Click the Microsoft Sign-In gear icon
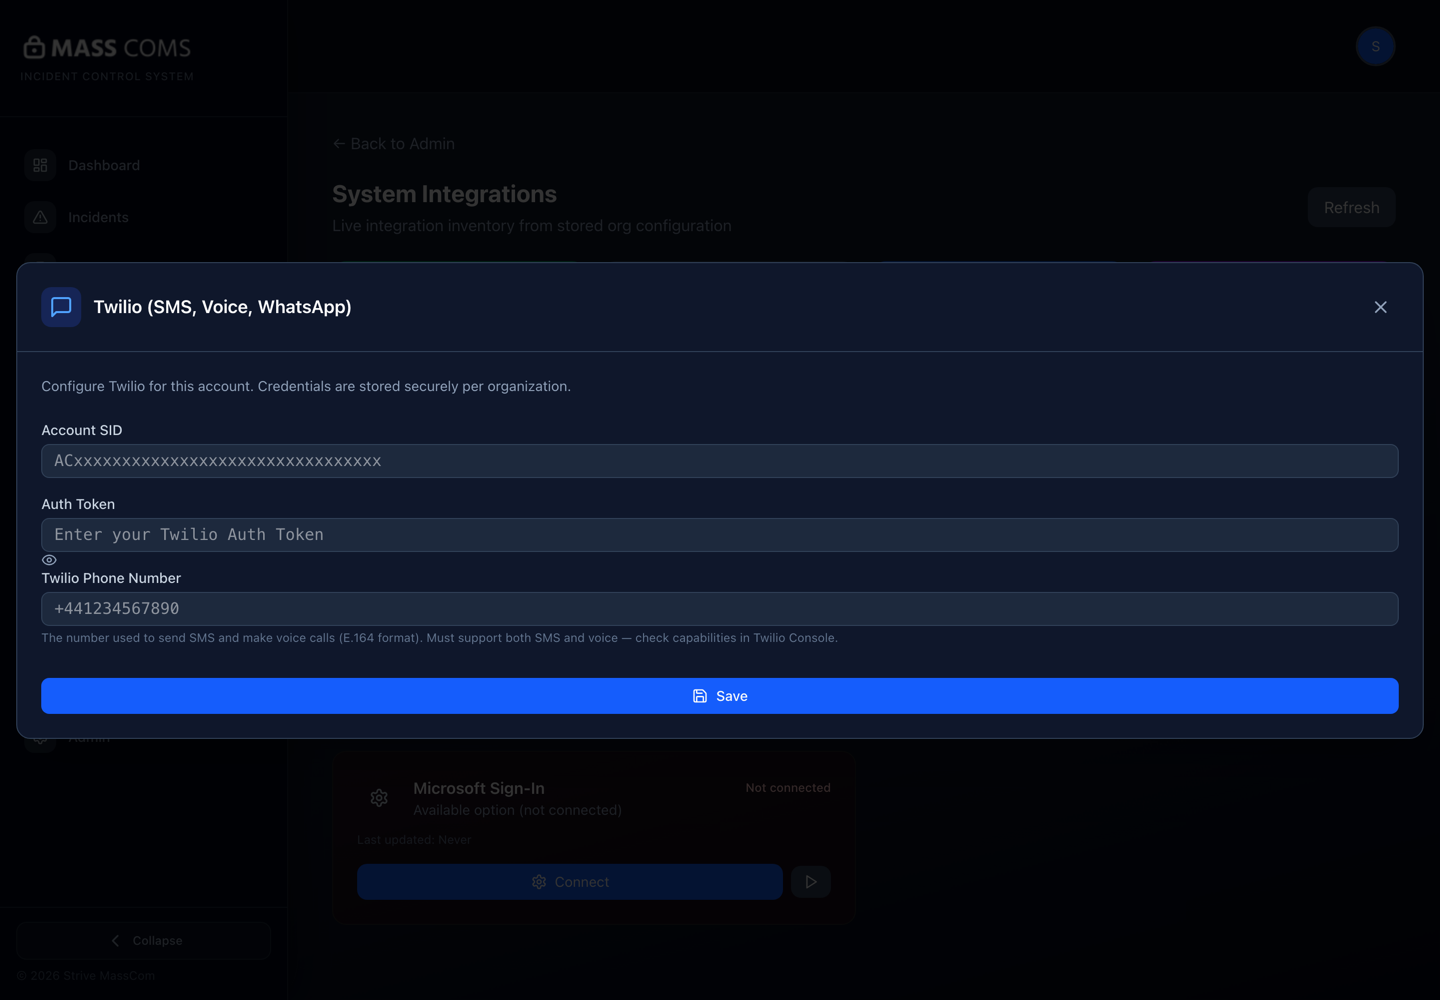This screenshot has width=1440, height=1000. [379, 798]
